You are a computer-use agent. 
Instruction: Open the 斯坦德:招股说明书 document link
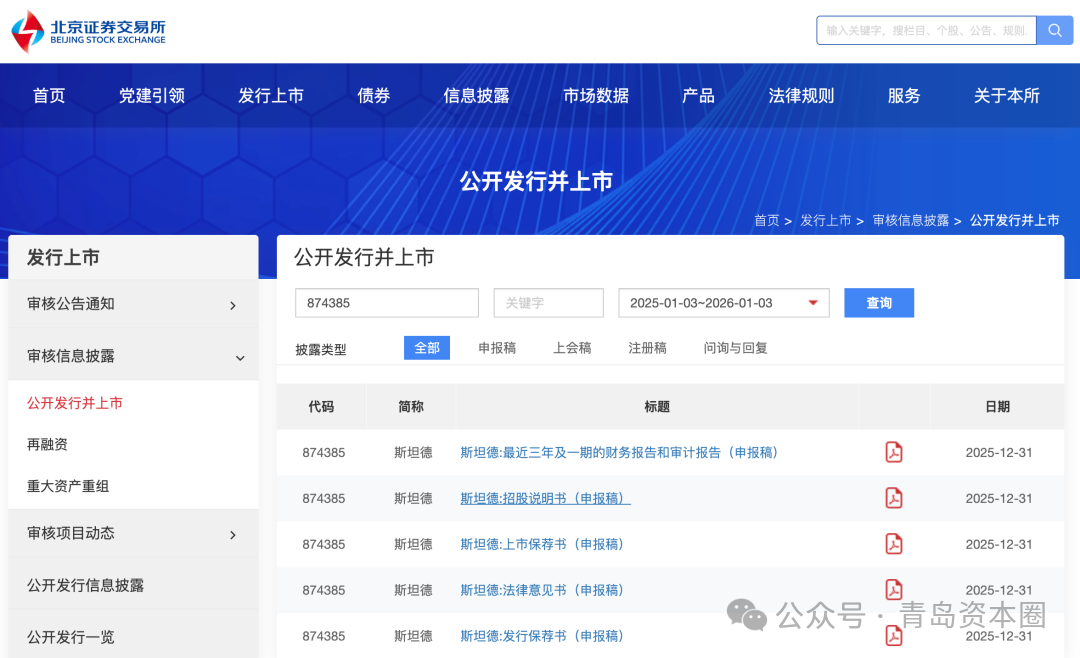(545, 498)
